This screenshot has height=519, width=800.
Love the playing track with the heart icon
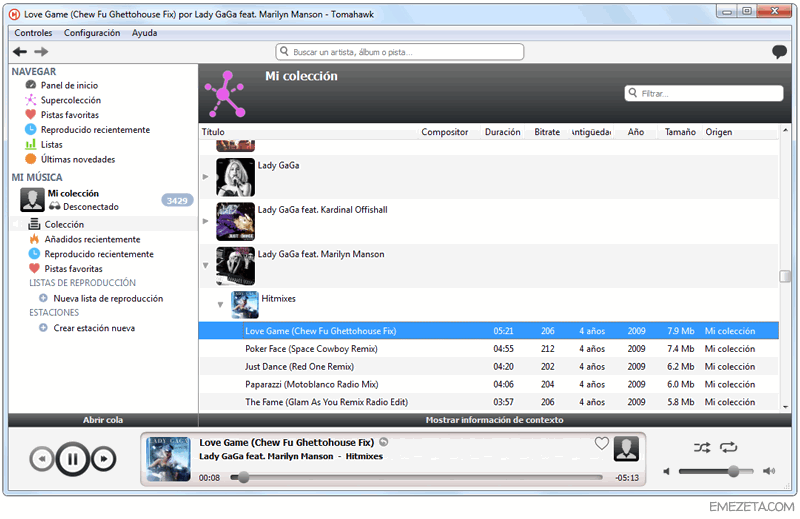[602, 443]
